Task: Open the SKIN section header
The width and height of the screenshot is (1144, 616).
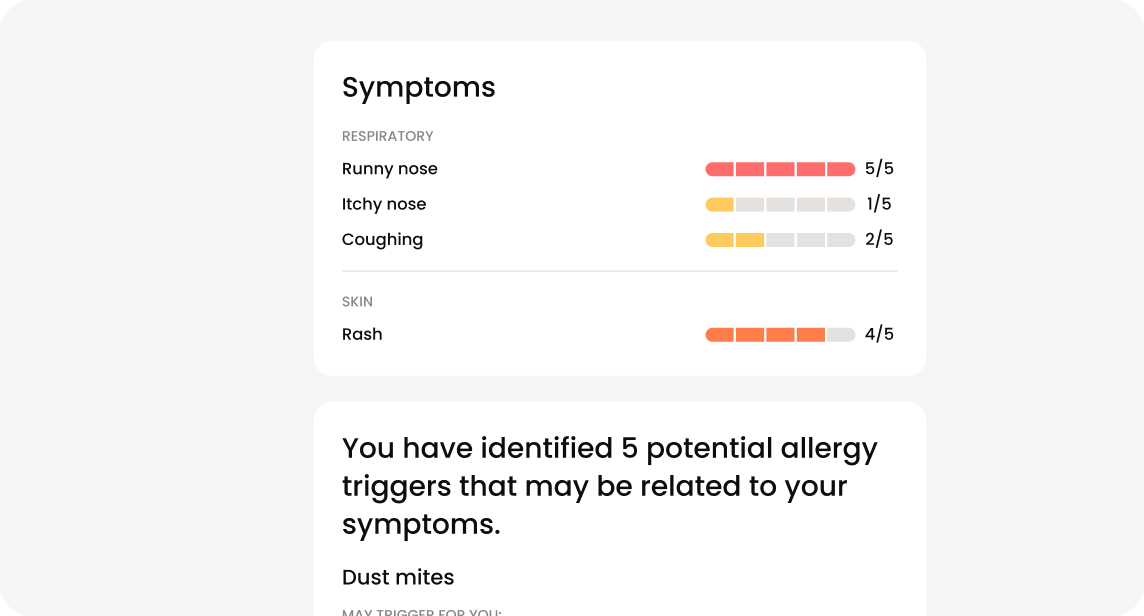Action: pos(357,301)
